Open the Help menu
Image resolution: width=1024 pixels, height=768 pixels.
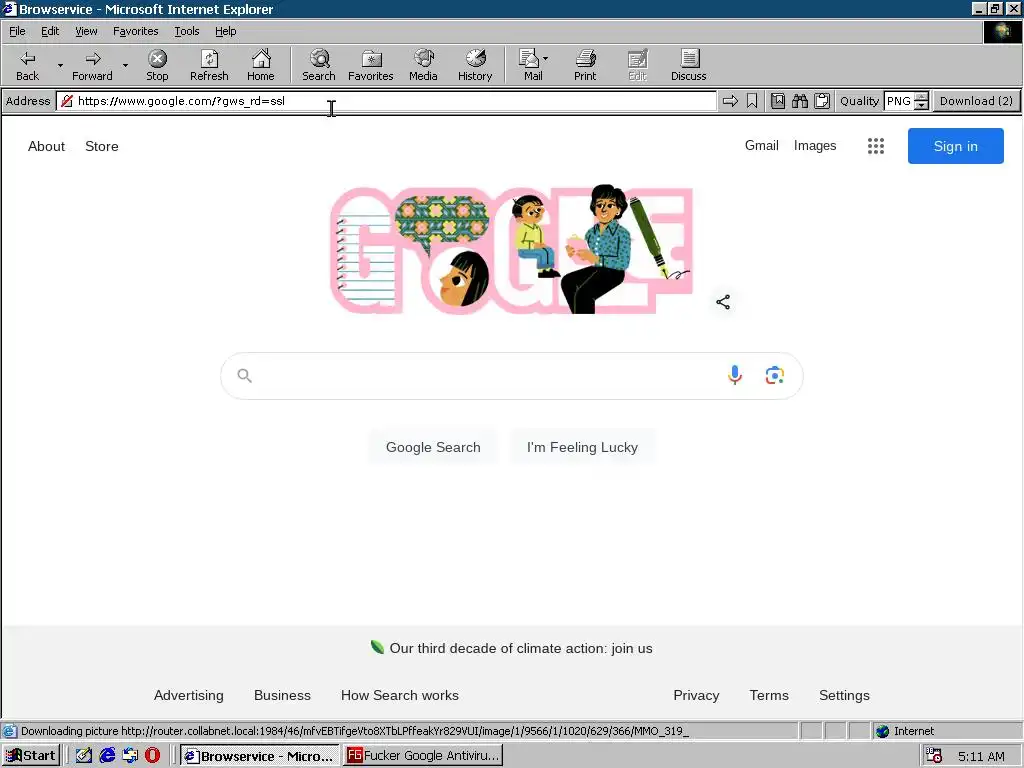coord(225,31)
